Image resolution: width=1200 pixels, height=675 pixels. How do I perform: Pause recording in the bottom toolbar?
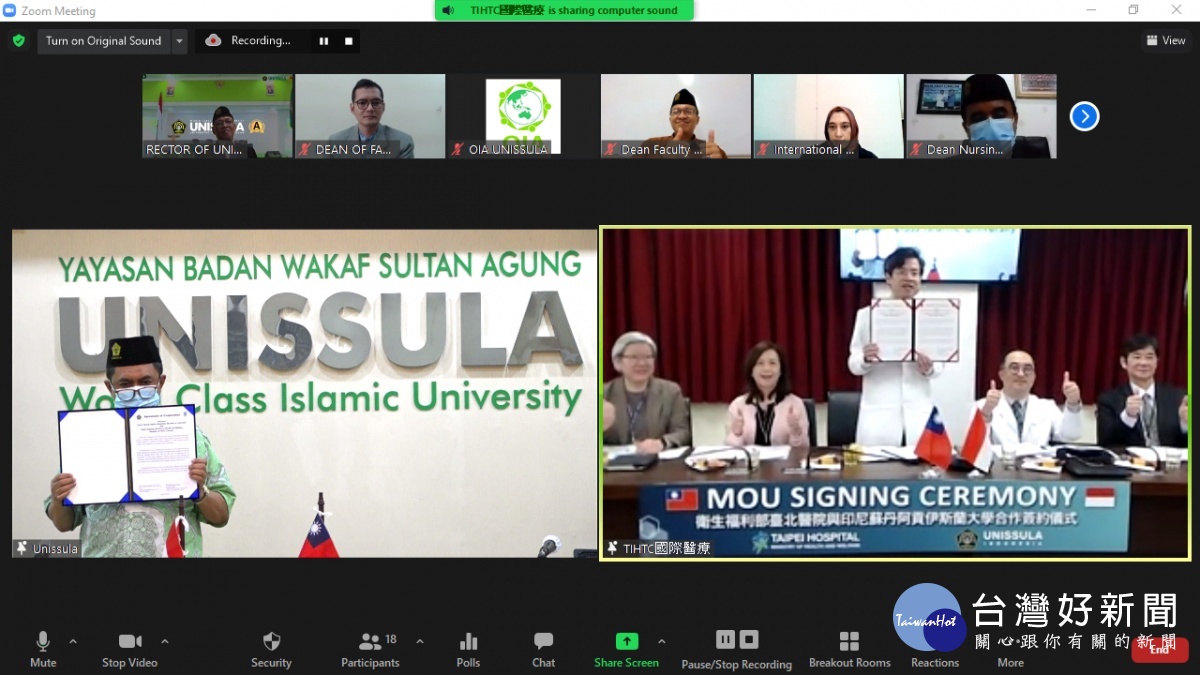coord(726,640)
